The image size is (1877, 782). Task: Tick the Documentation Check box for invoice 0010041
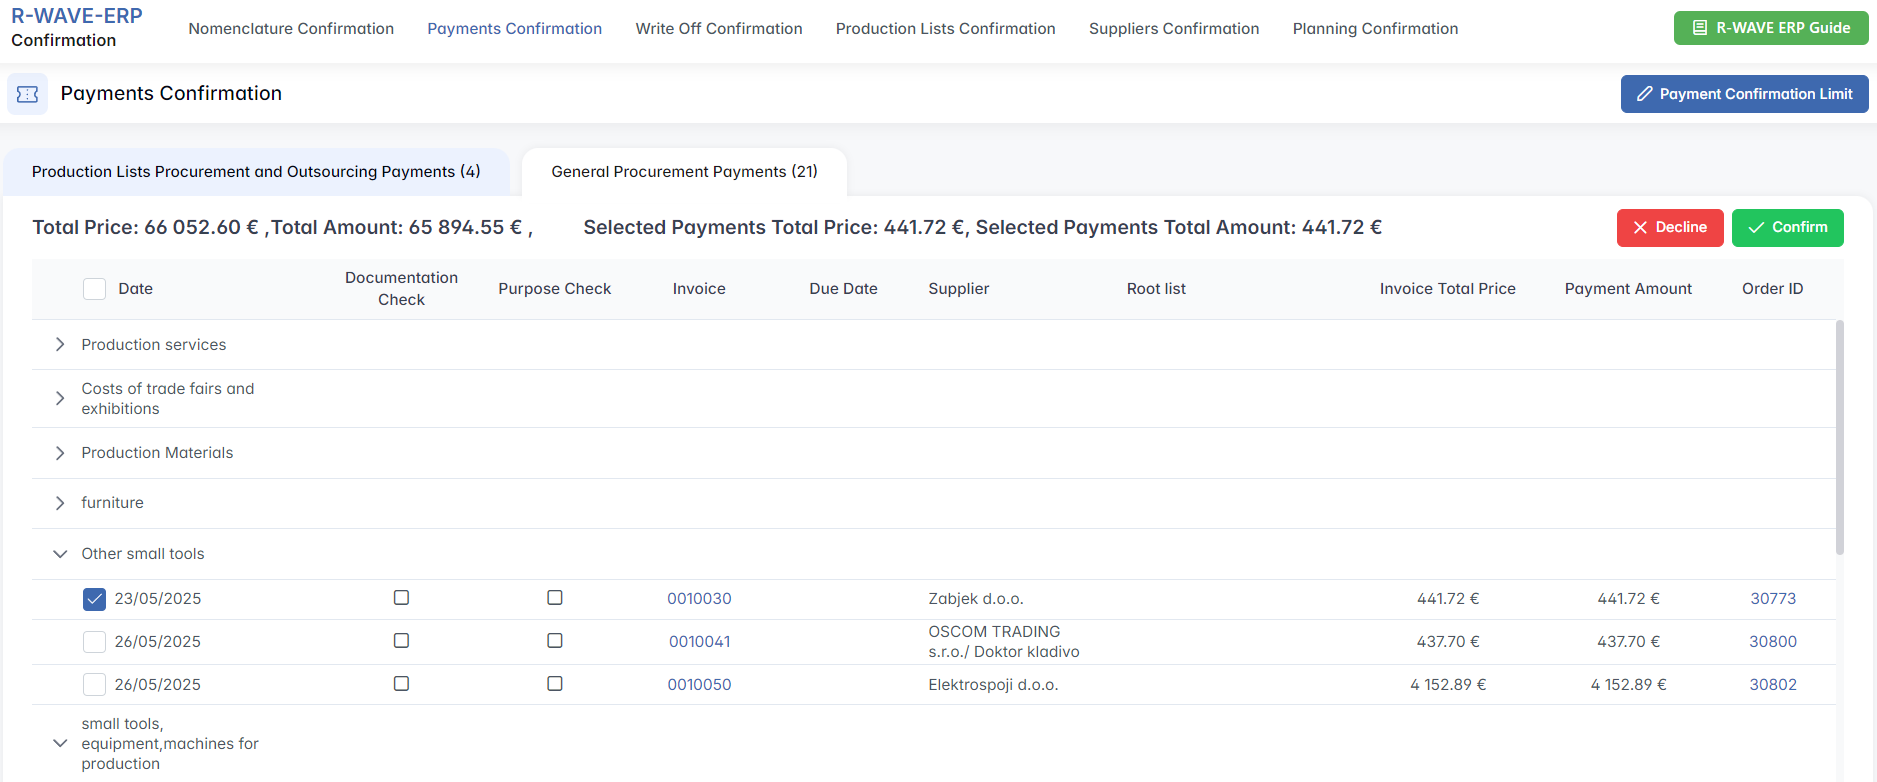401,641
